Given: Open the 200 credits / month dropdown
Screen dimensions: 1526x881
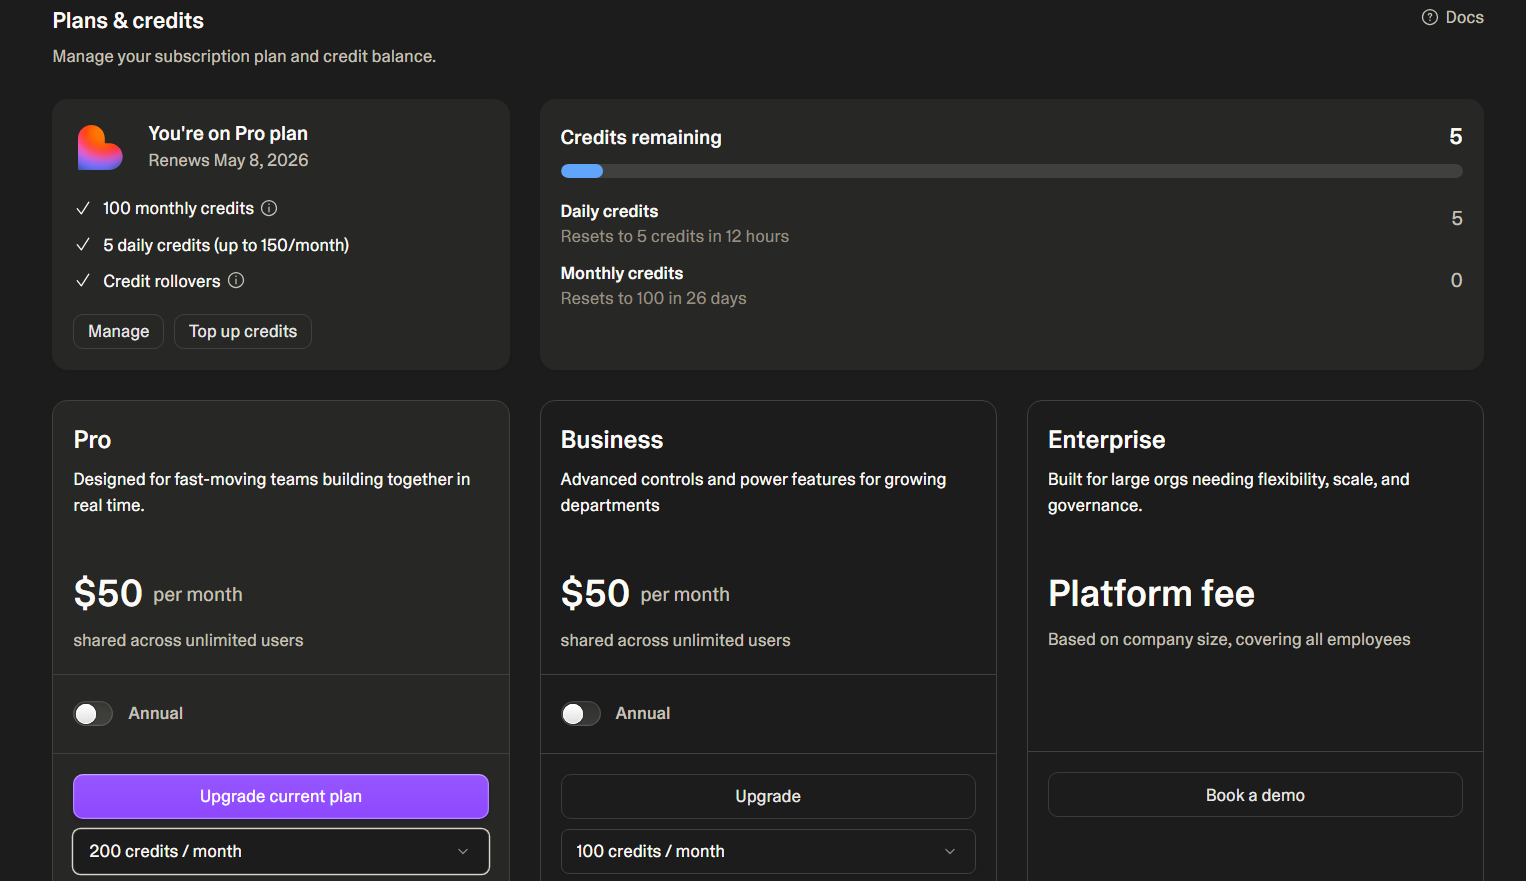Looking at the screenshot, I should coord(280,851).
